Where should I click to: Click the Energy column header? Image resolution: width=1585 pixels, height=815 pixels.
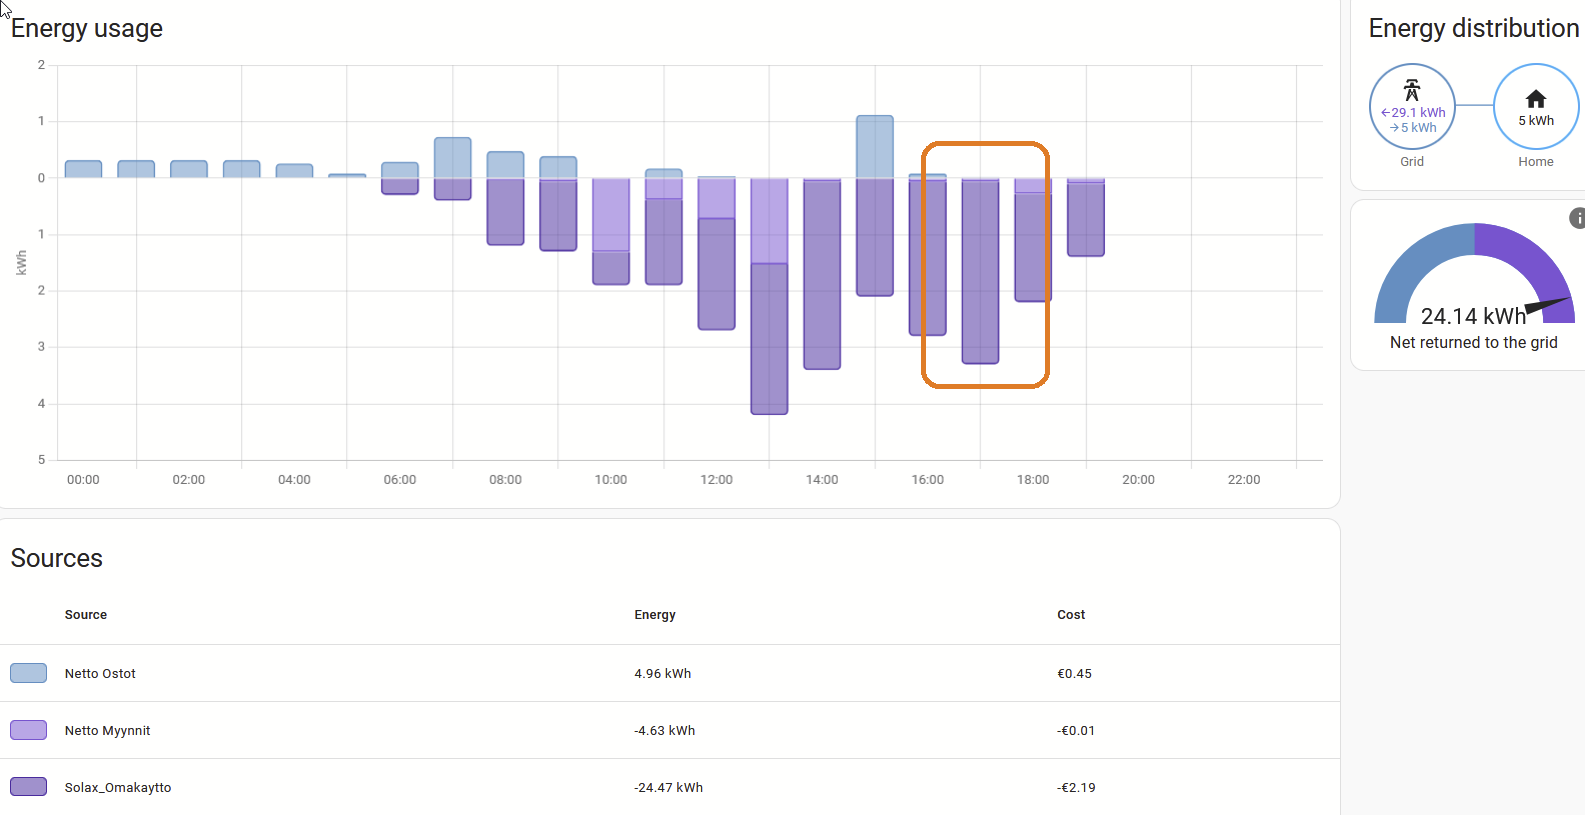click(x=654, y=615)
